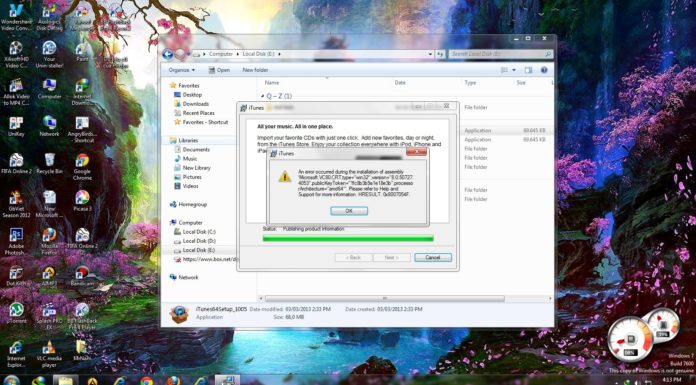Click Computer in the address breadcrumb
Image resolution: width=696 pixels, height=385 pixels.
click(x=221, y=54)
